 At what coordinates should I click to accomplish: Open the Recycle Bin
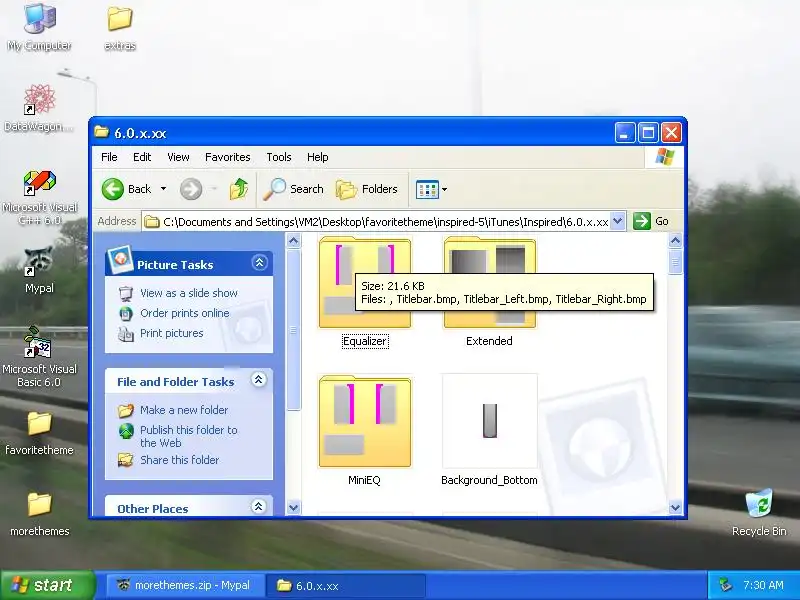click(759, 512)
